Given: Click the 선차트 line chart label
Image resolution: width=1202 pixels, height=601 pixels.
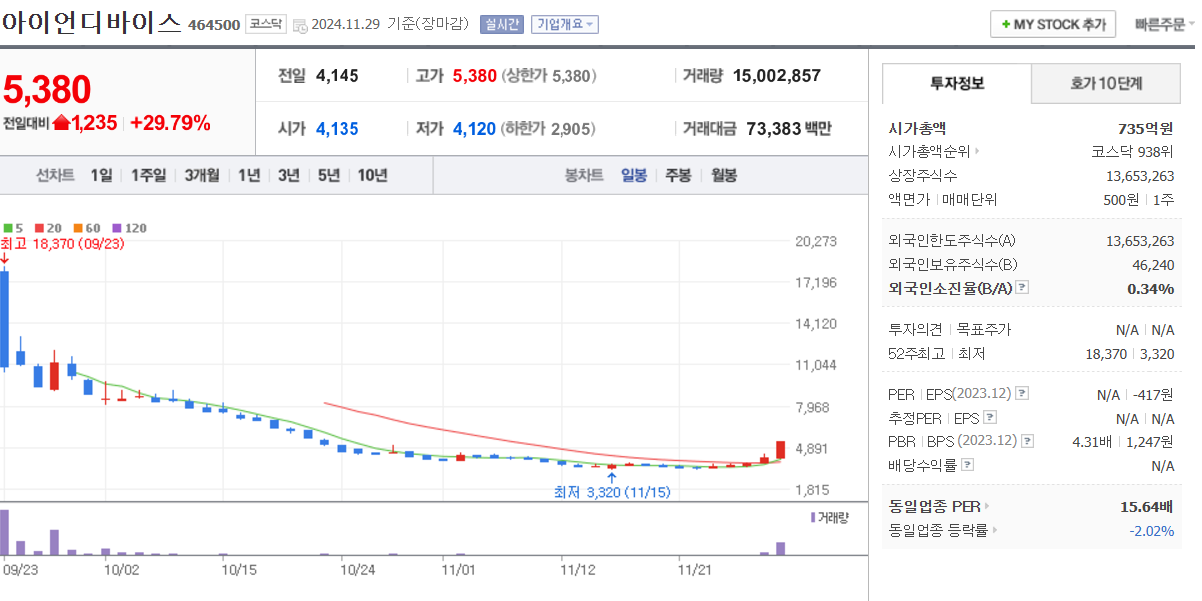Looking at the screenshot, I should tap(55, 175).
